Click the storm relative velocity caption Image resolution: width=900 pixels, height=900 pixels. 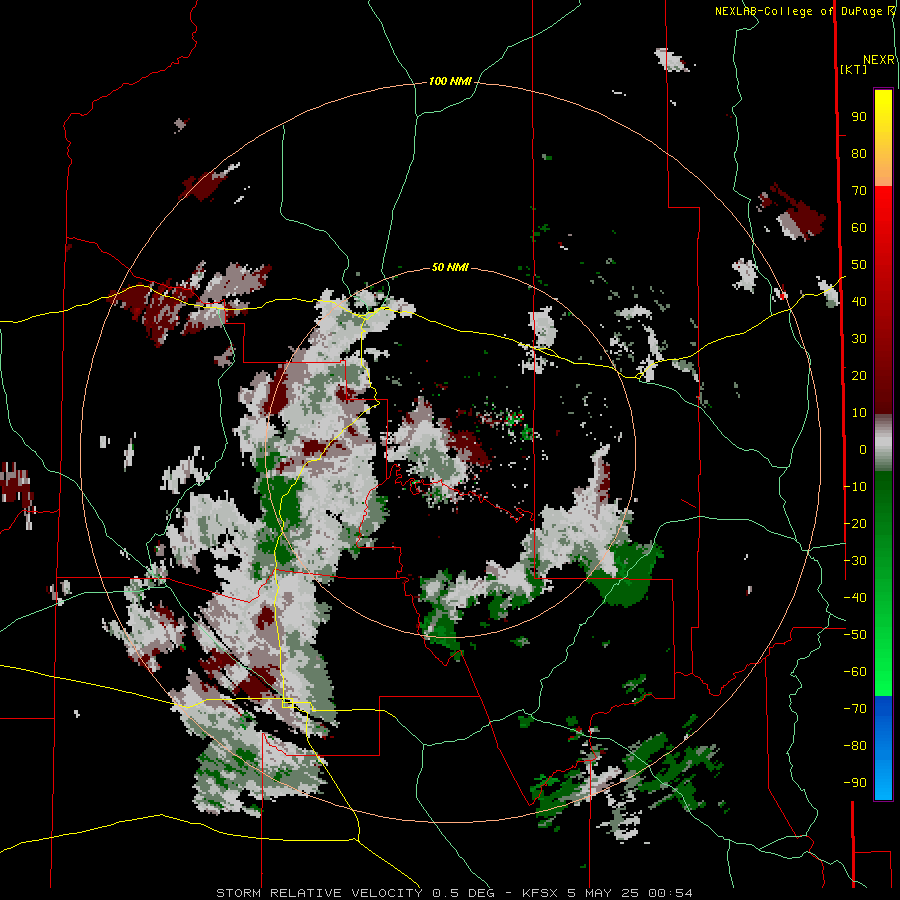point(454,893)
